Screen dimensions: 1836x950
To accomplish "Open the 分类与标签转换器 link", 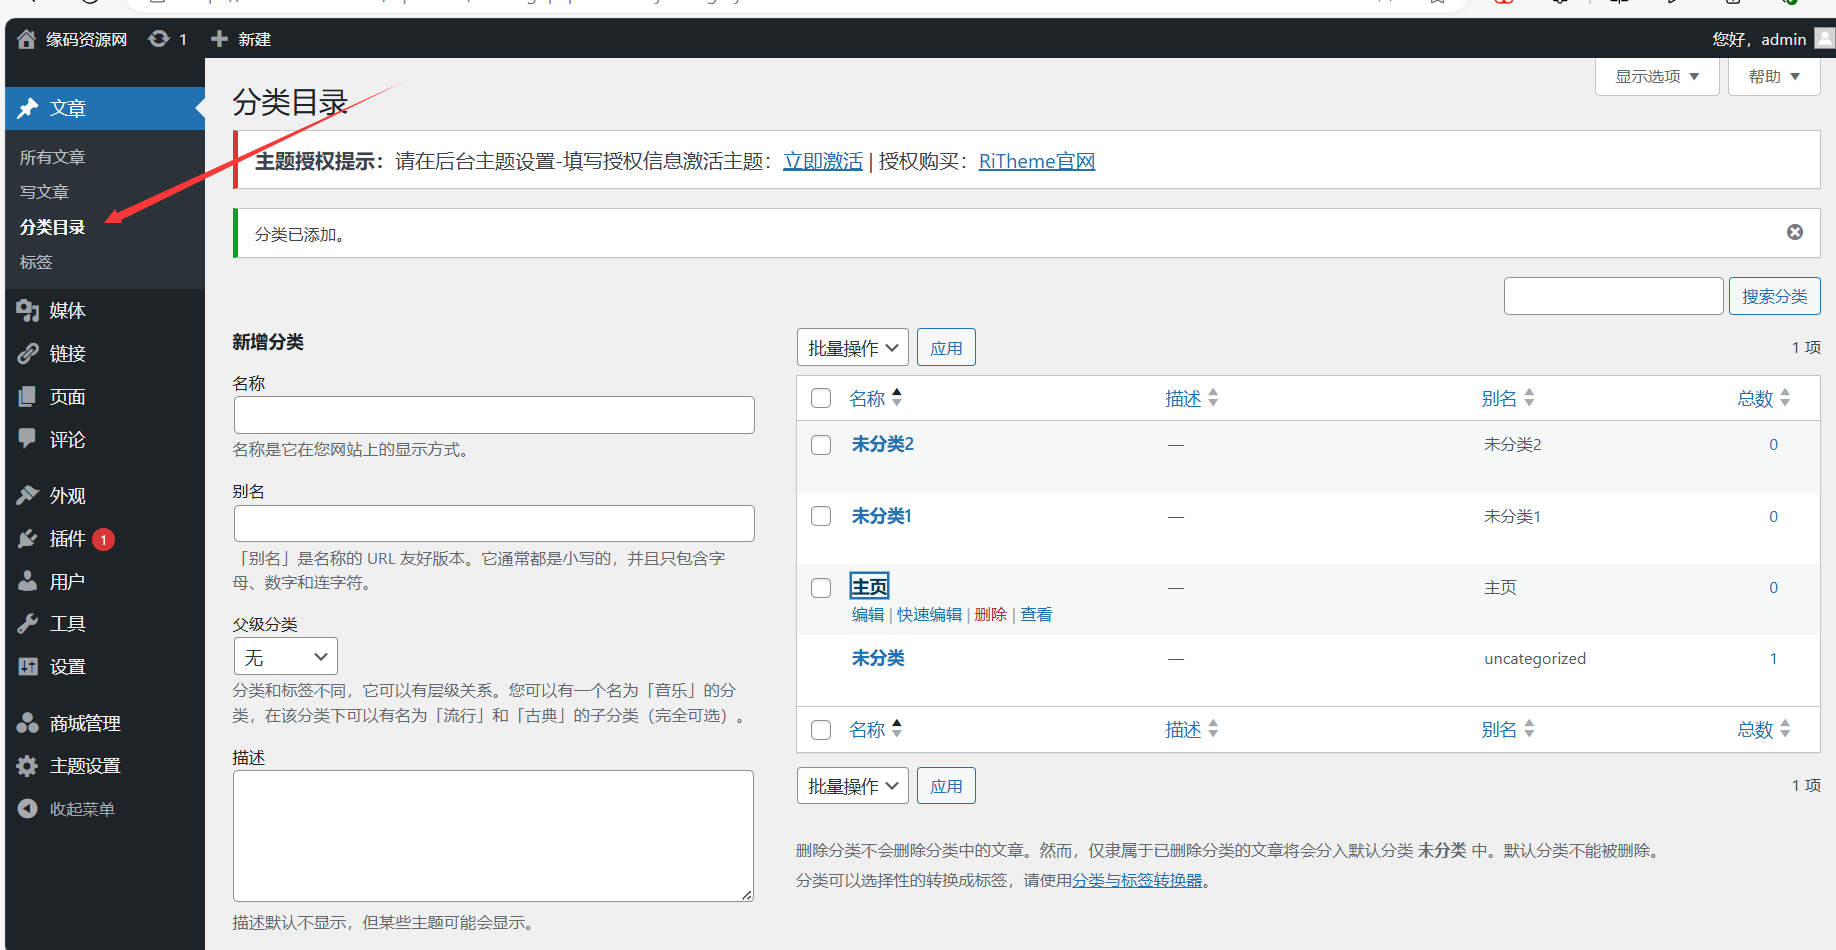I will pyautogui.click(x=1137, y=880).
